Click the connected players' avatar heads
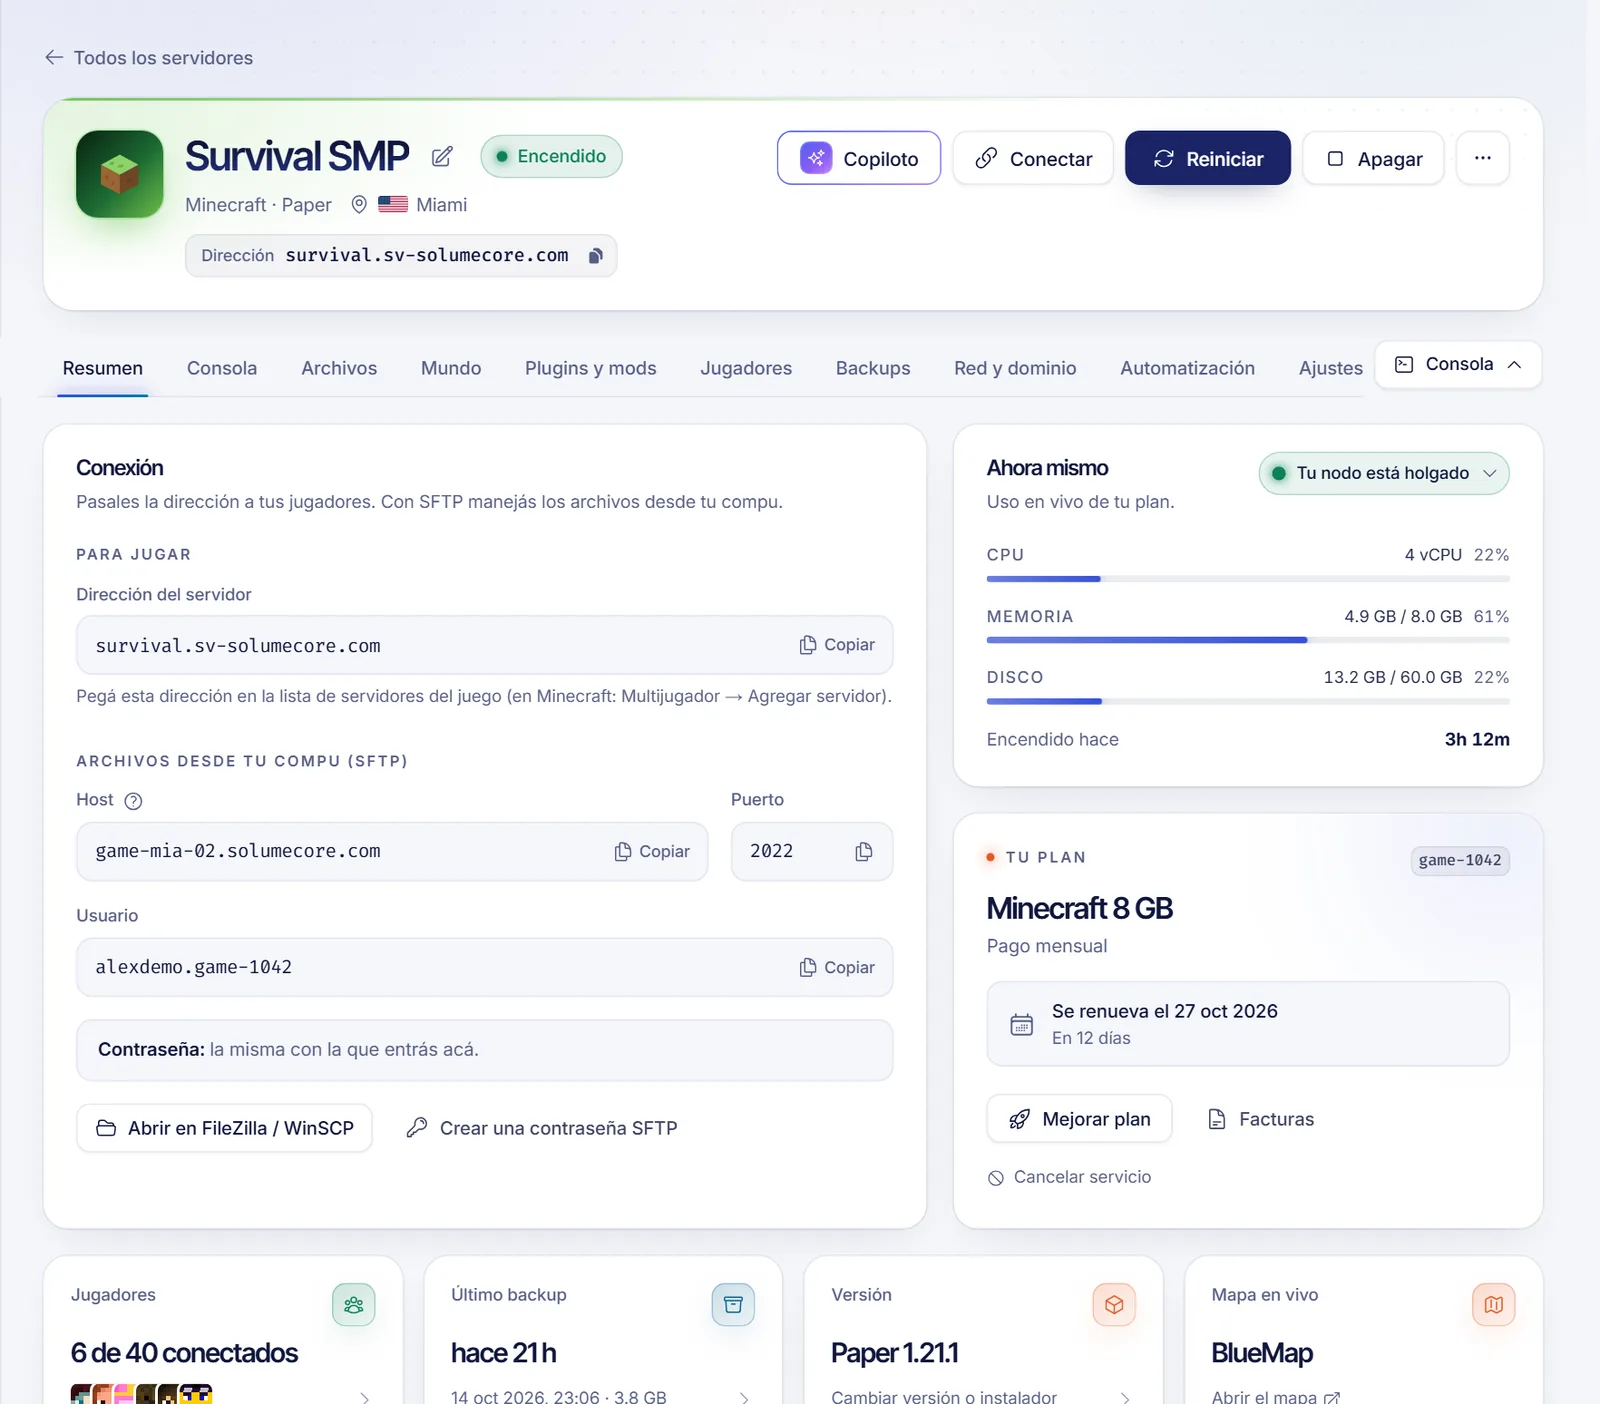Image resolution: width=1600 pixels, height=1404 pixels. (x=141, y=1393)
